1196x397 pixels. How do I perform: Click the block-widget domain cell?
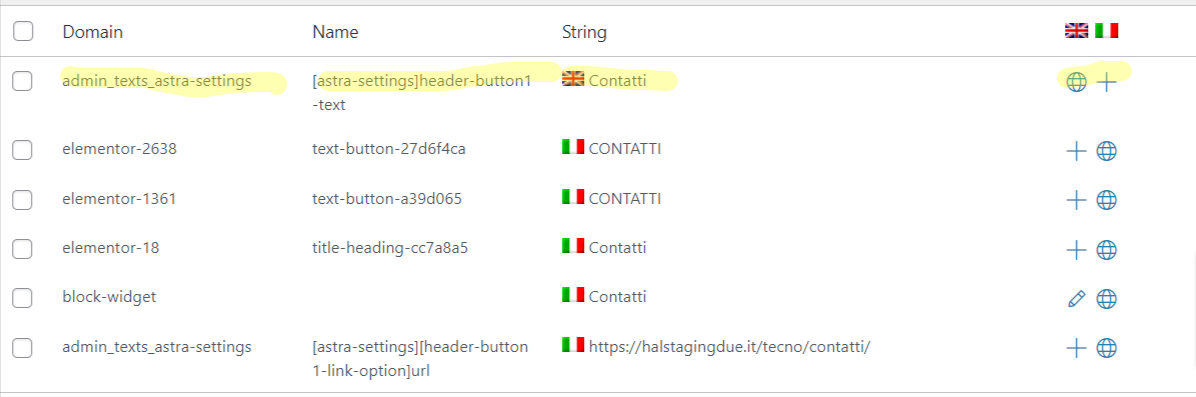[x=109, y=298]
